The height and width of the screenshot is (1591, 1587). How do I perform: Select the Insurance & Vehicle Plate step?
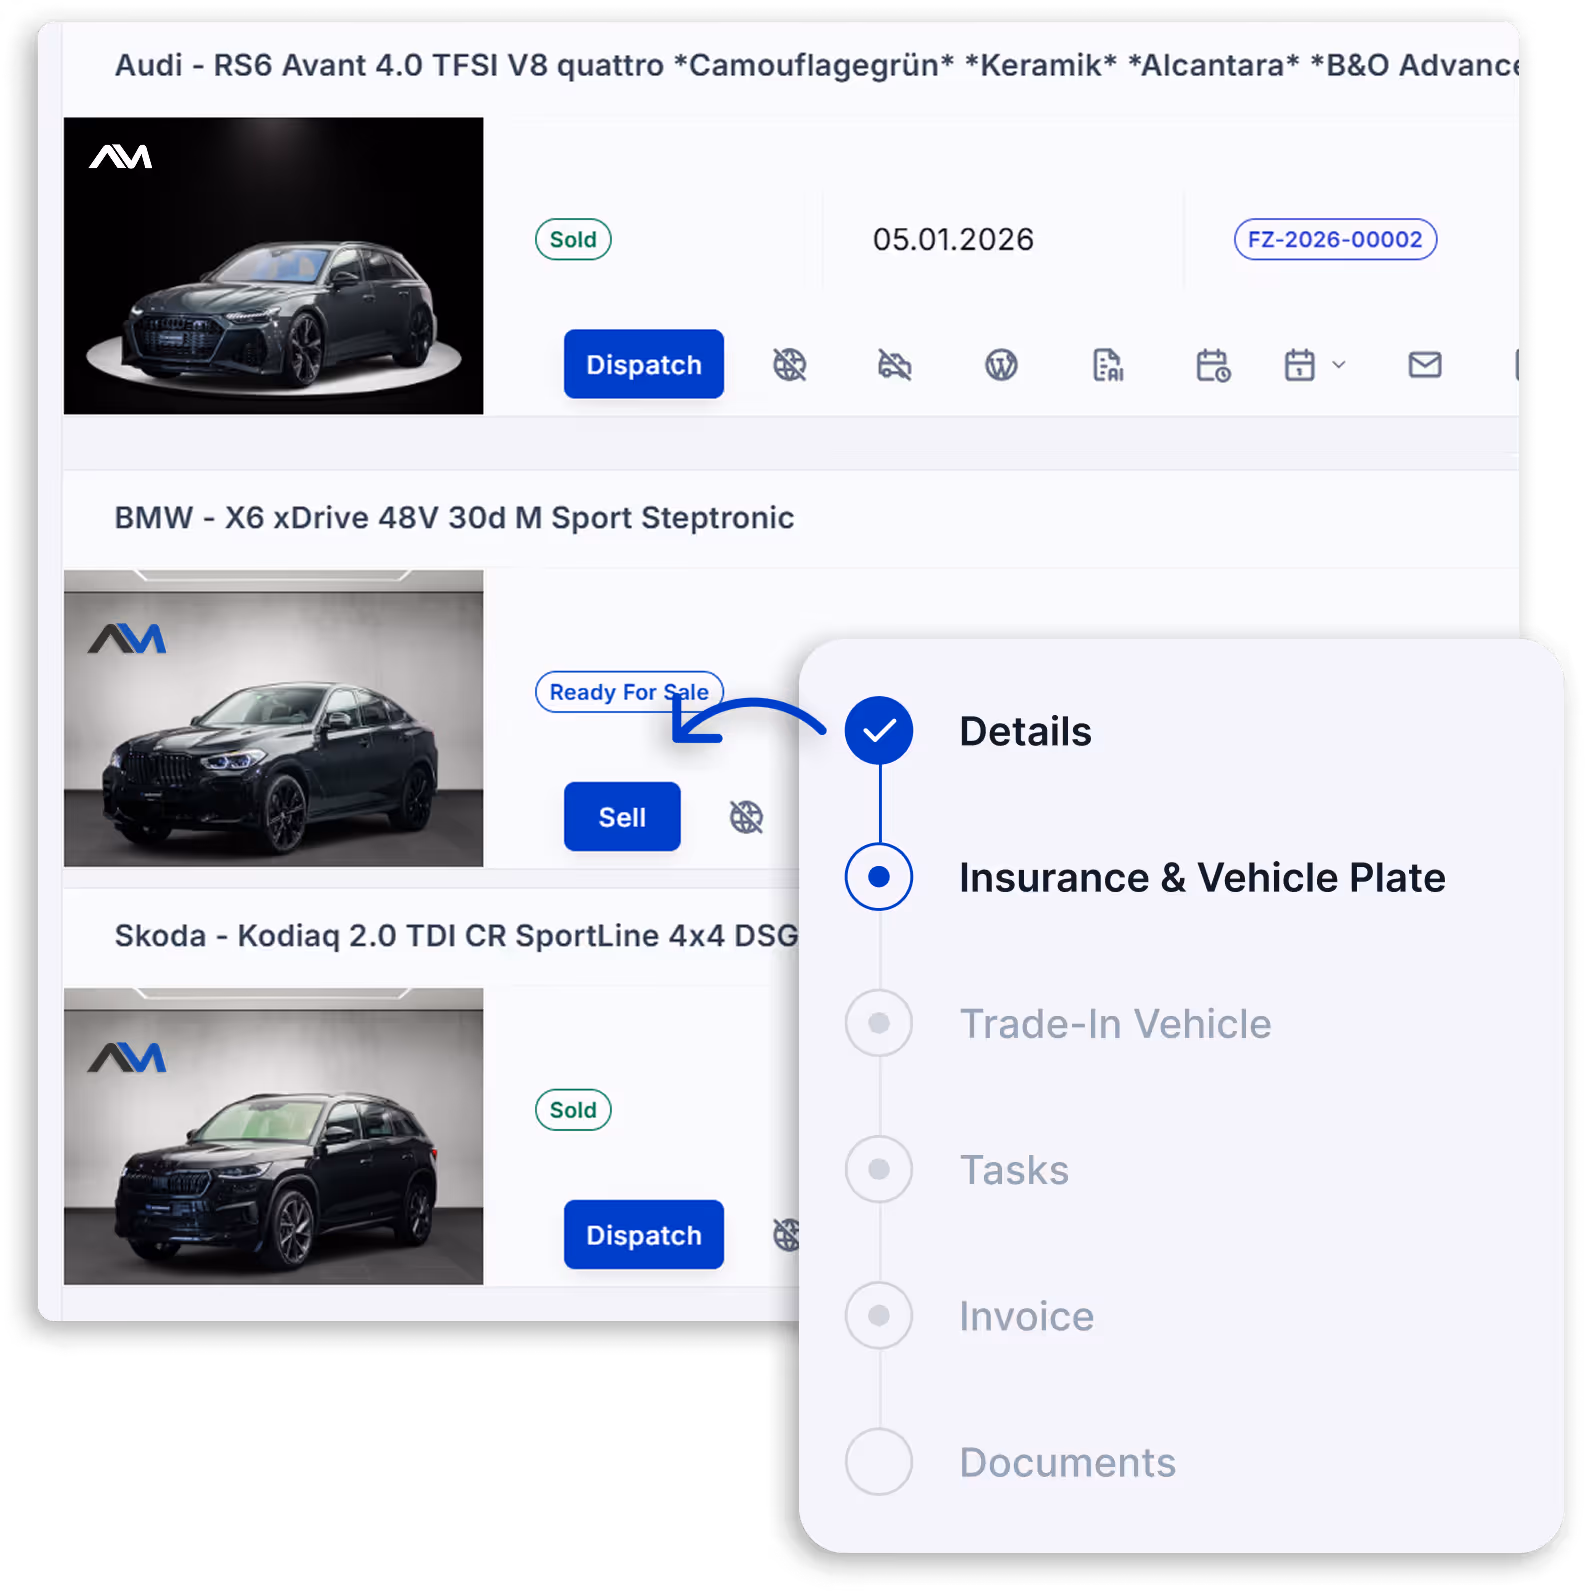1202,877
